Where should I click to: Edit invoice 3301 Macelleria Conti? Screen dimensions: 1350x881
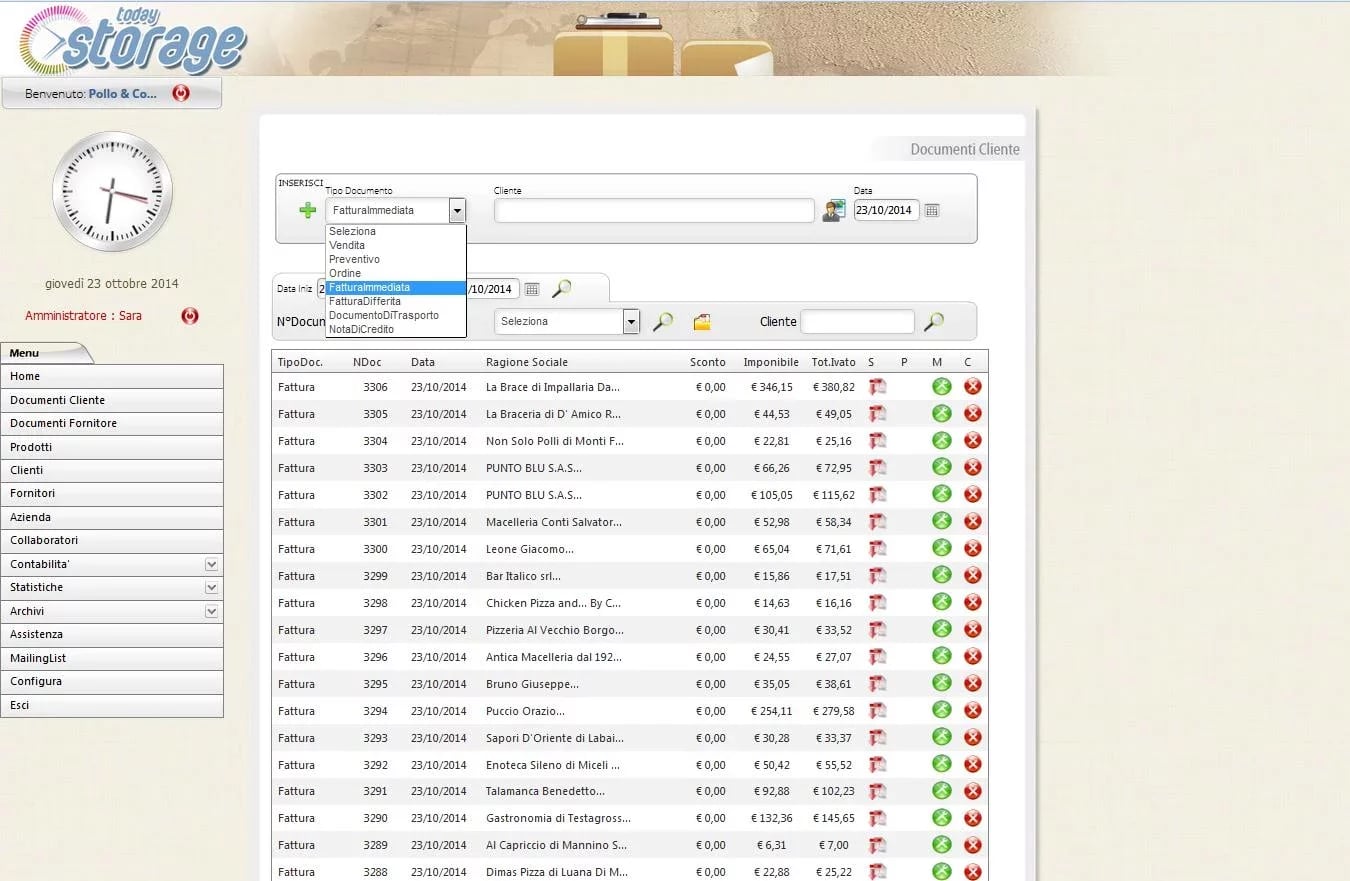941,521
